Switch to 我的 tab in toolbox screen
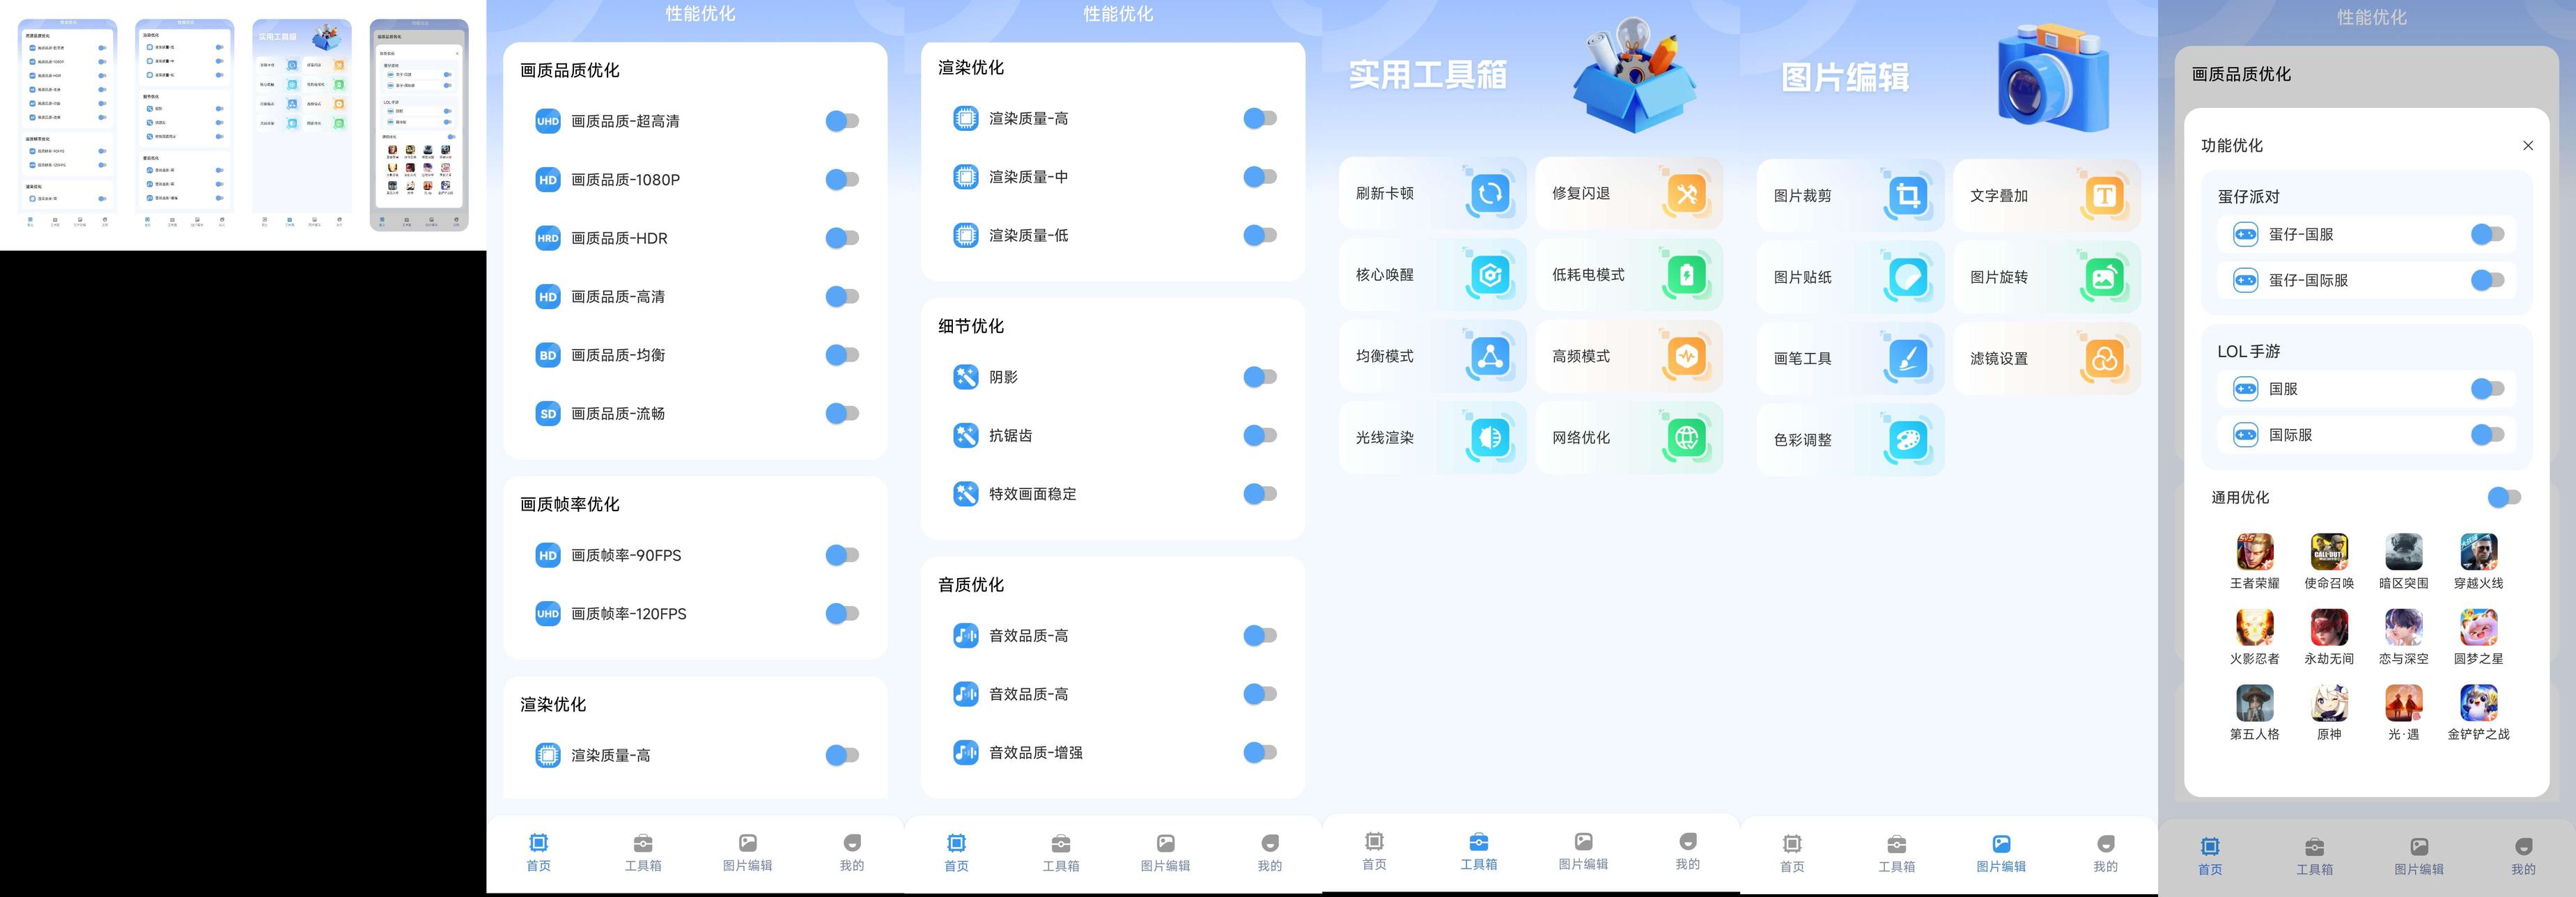The height and width of the screenshot is (897, 2576). (1687, 850)
